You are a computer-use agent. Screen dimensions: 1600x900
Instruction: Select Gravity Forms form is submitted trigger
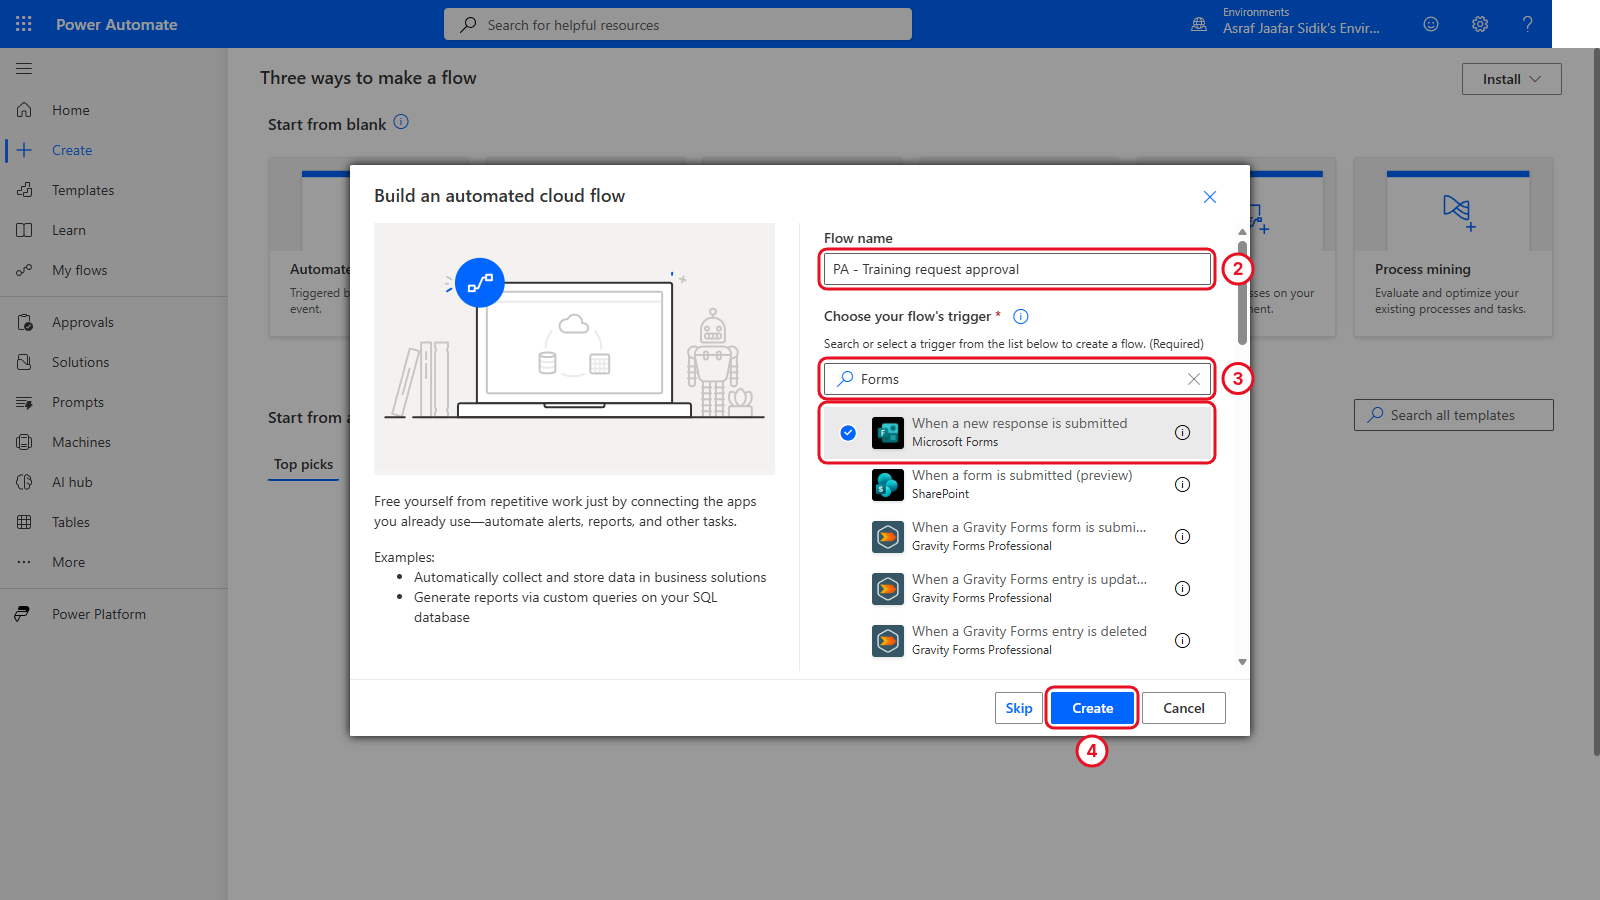pos(1017,537)
